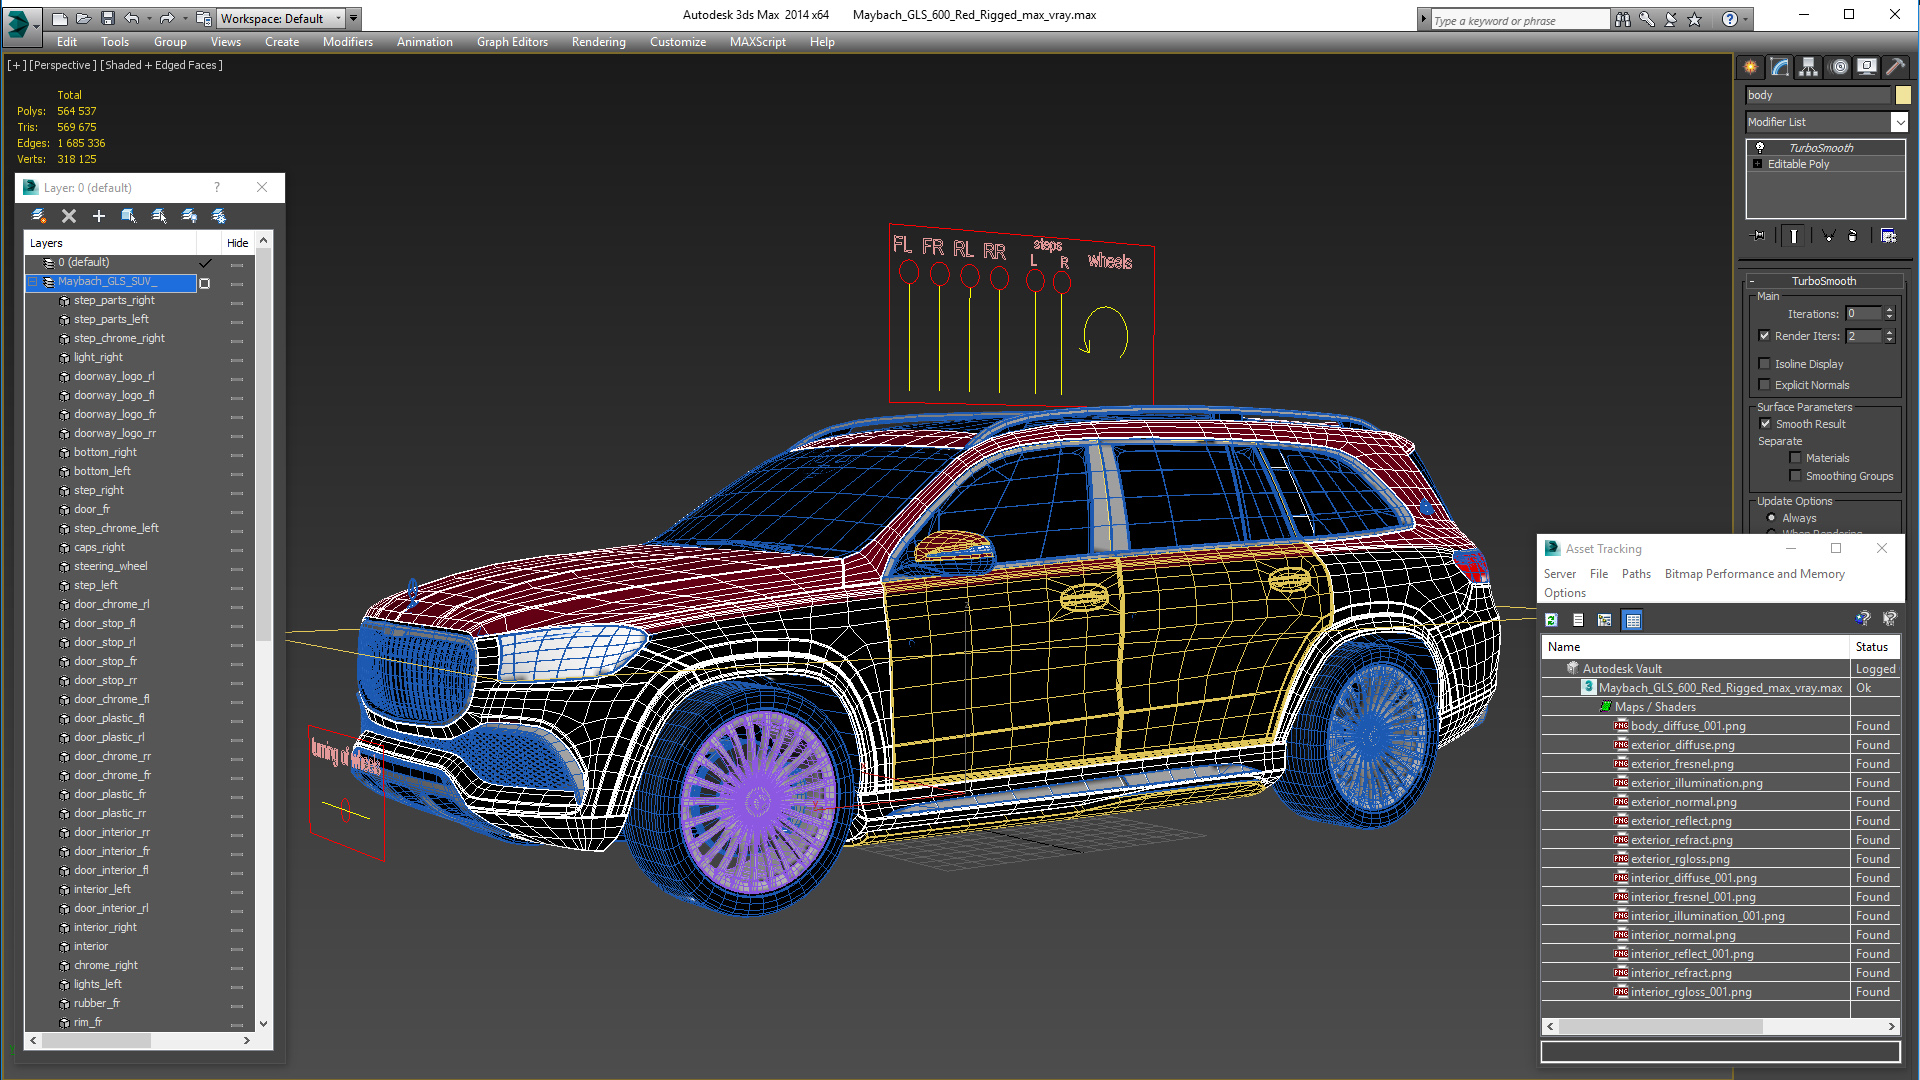Enable Separate by Materials checkbox
The image size is (1920, 1080).
(x=1795, y=458)
